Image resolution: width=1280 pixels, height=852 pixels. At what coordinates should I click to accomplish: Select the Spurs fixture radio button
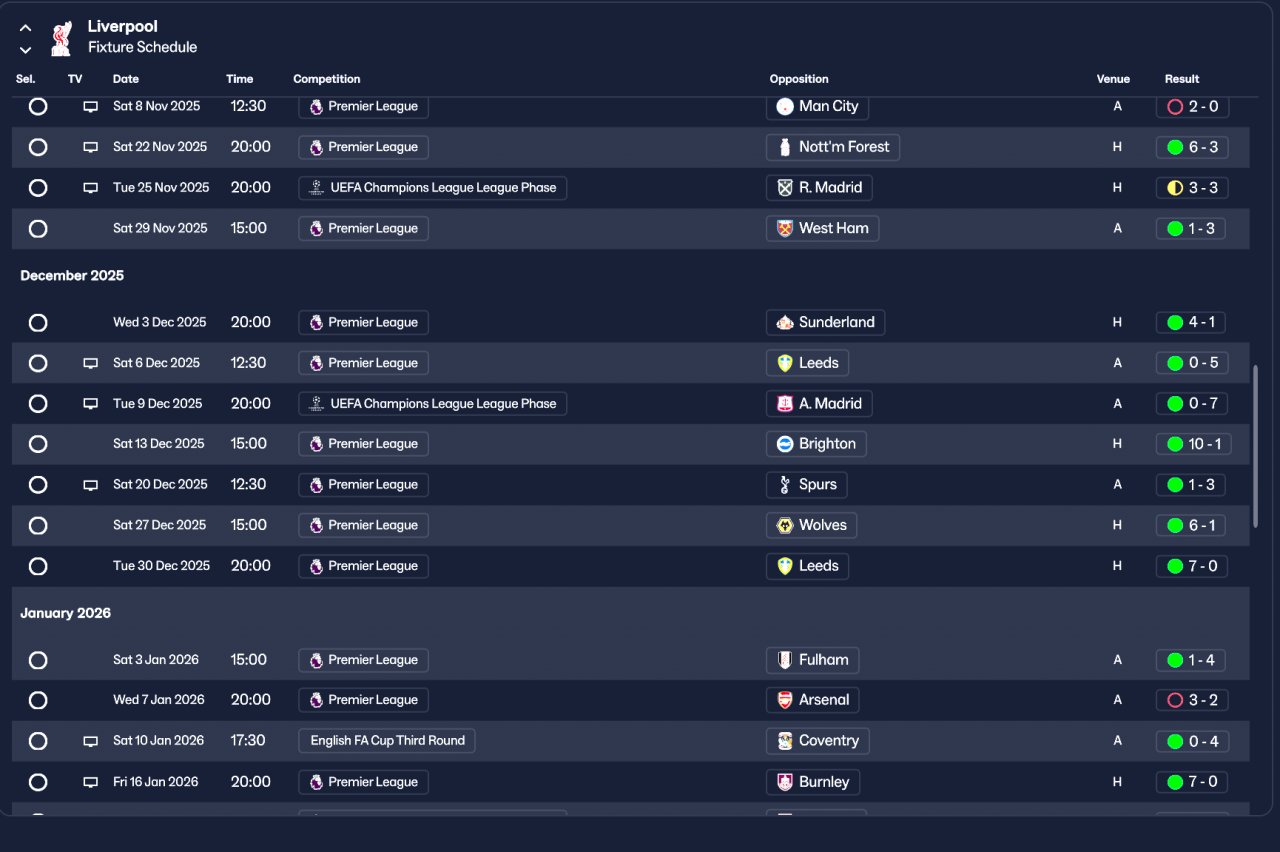[38, 485]
